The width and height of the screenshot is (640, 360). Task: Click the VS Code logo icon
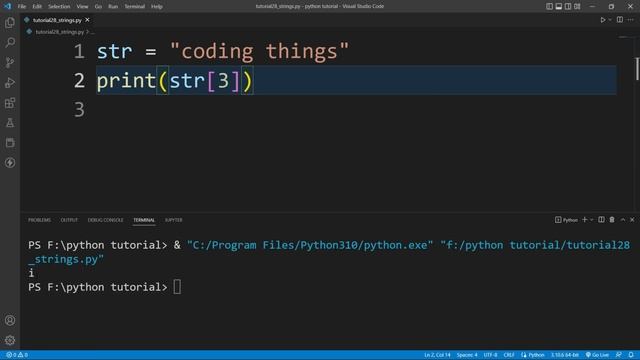click(7, 6)
